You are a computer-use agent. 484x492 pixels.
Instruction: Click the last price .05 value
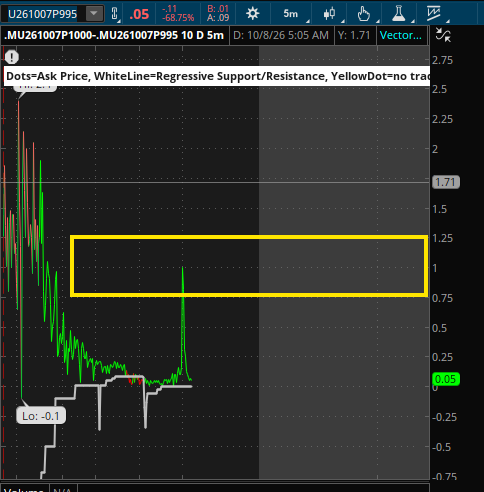click(139, 14)
